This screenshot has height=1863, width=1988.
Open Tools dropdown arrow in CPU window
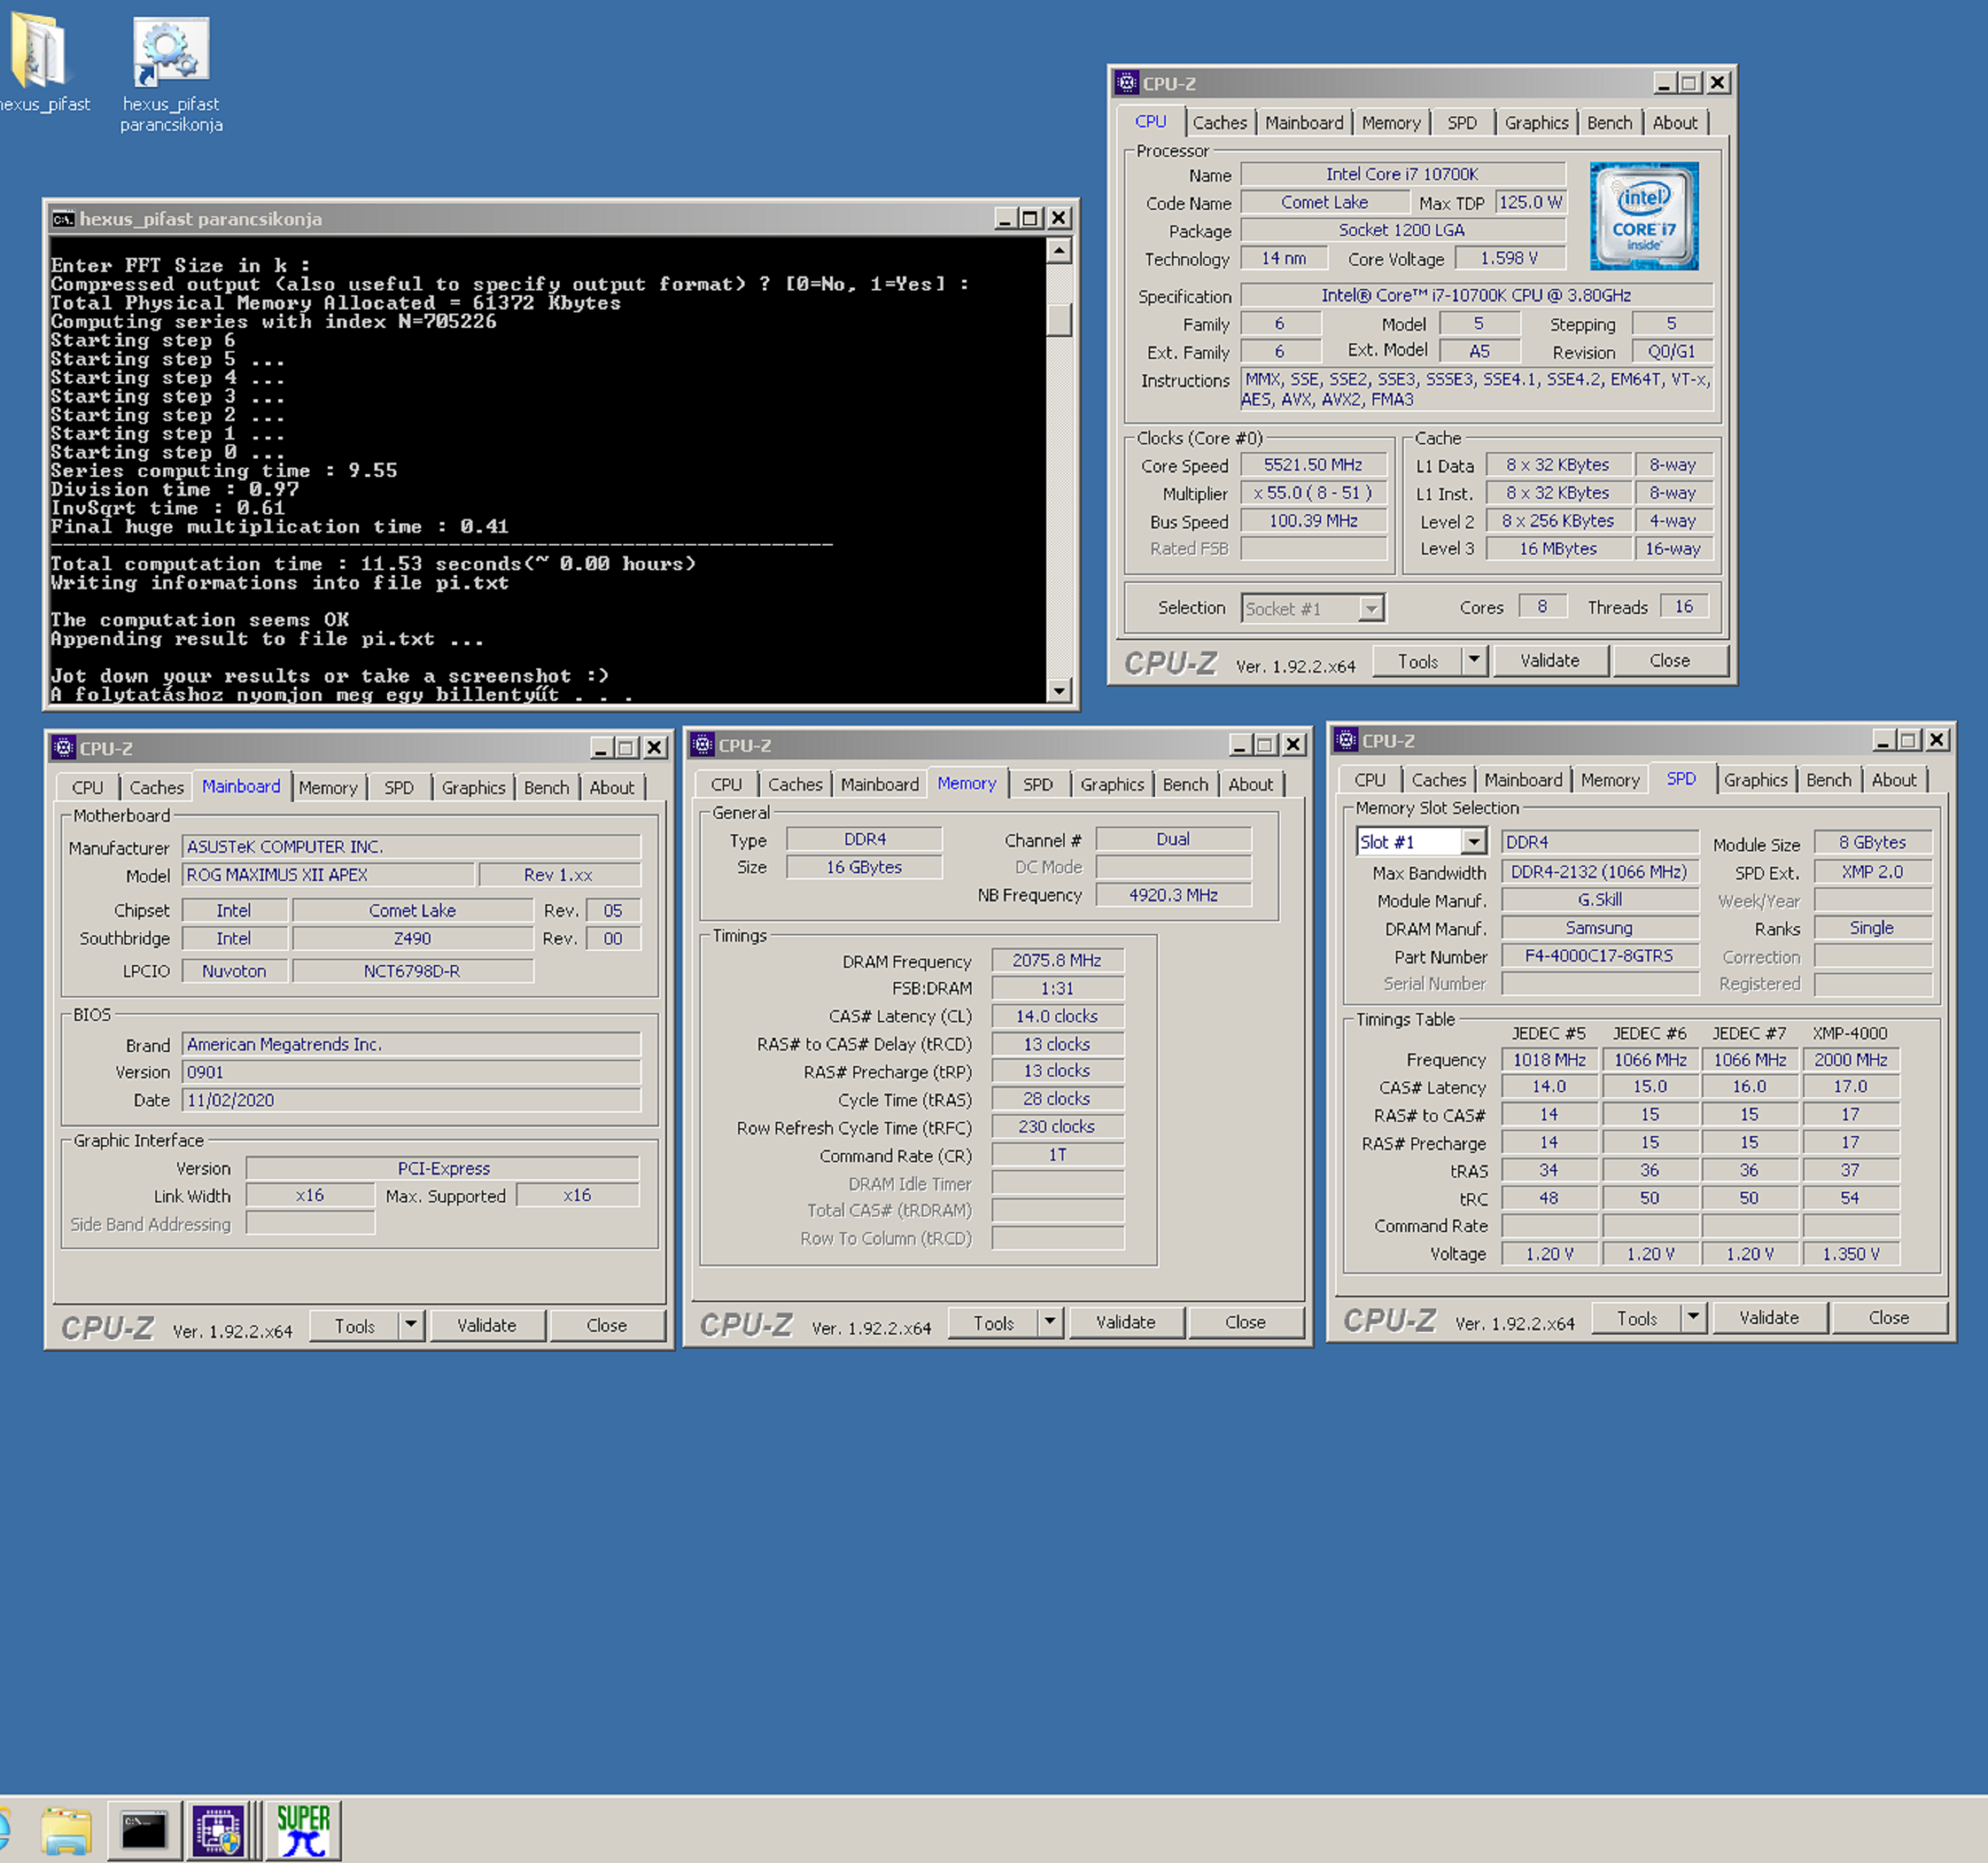point(1474,661)
